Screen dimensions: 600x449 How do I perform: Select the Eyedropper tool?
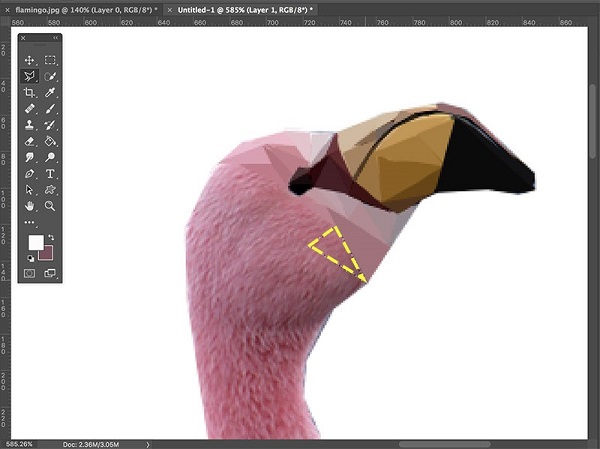pyautogui.click(x=50, y=93)
